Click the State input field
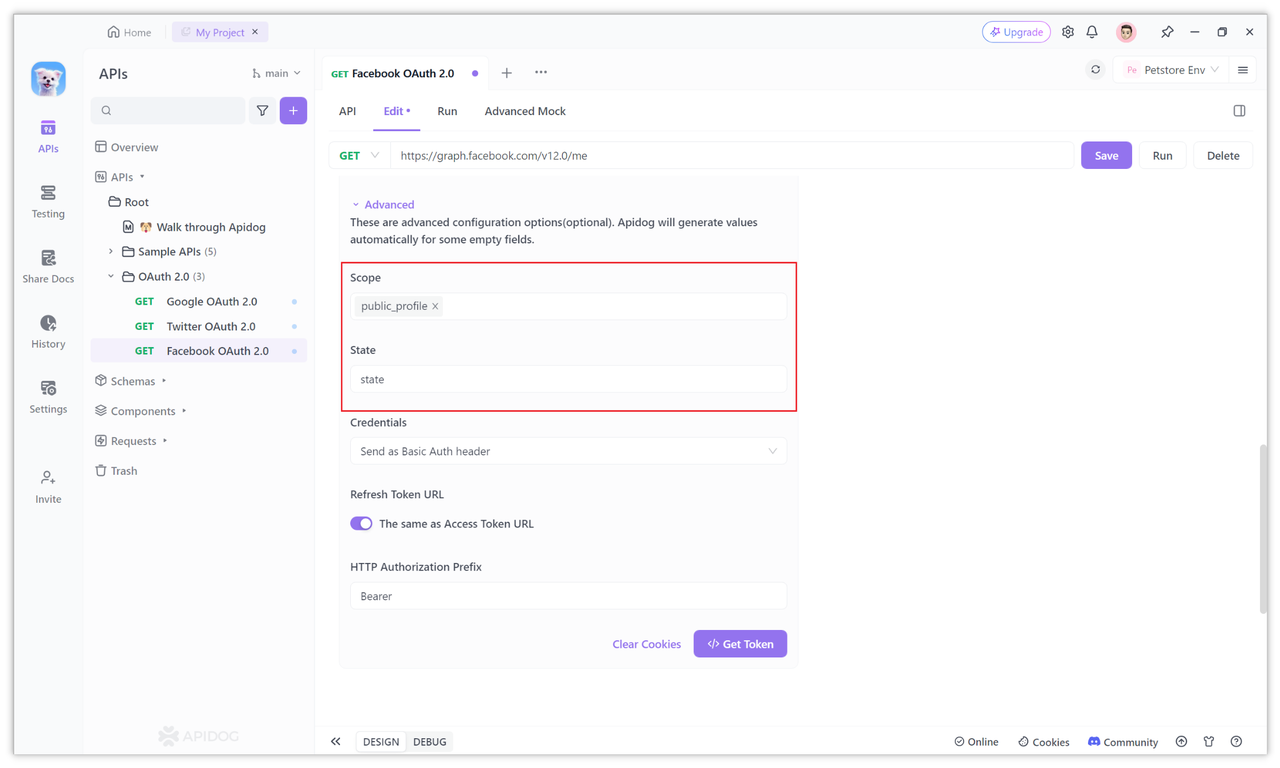 pos(568,379)
